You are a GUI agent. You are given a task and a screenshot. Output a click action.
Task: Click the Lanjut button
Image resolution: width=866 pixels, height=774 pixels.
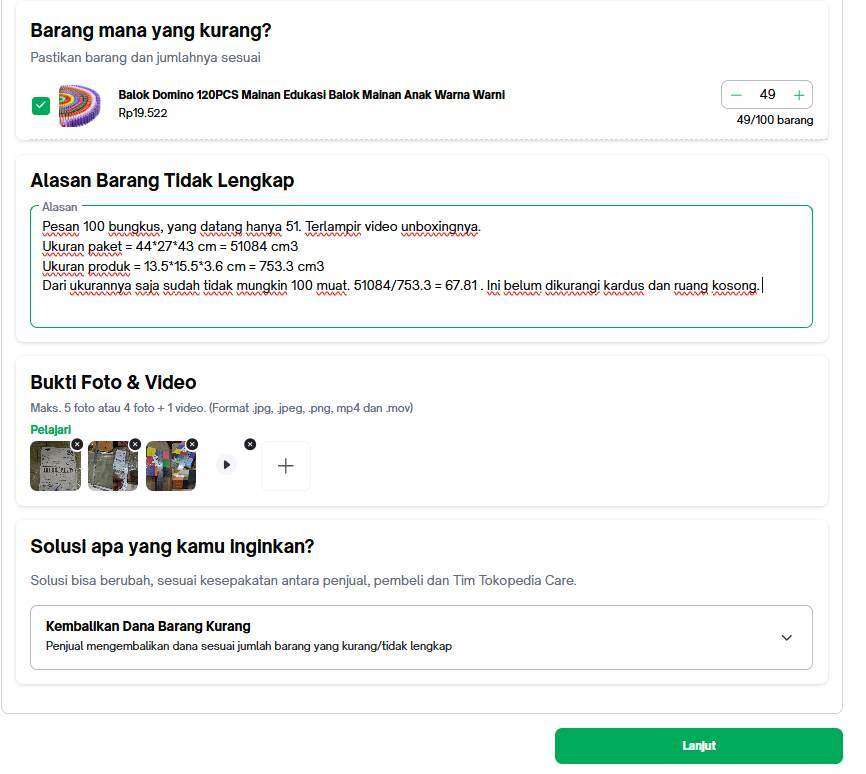click(x=699, y=746)
